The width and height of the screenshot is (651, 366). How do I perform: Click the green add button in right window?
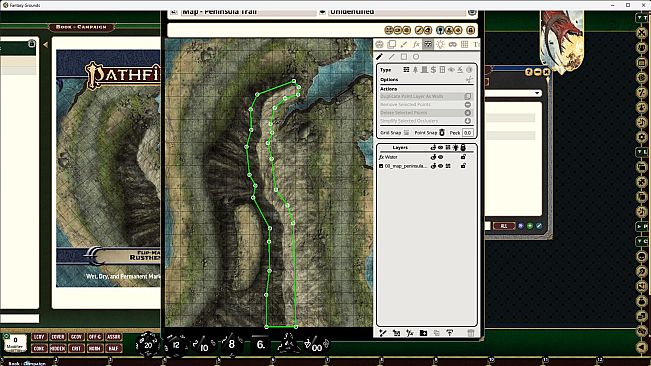(x=530, y=226)
